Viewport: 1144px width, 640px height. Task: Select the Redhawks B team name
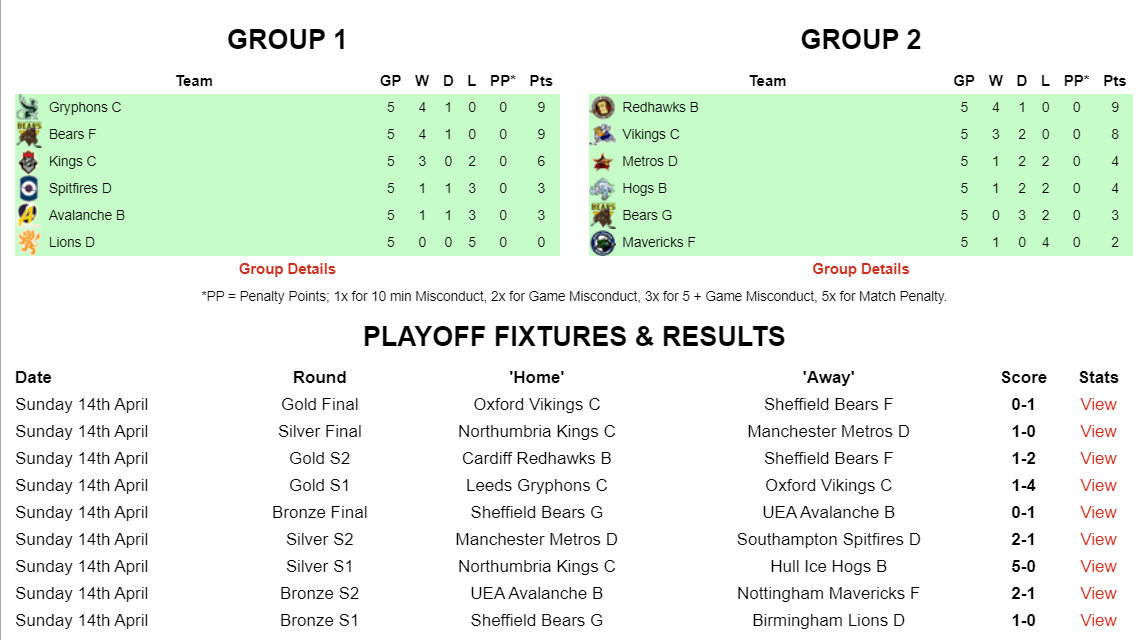(660, 107)
